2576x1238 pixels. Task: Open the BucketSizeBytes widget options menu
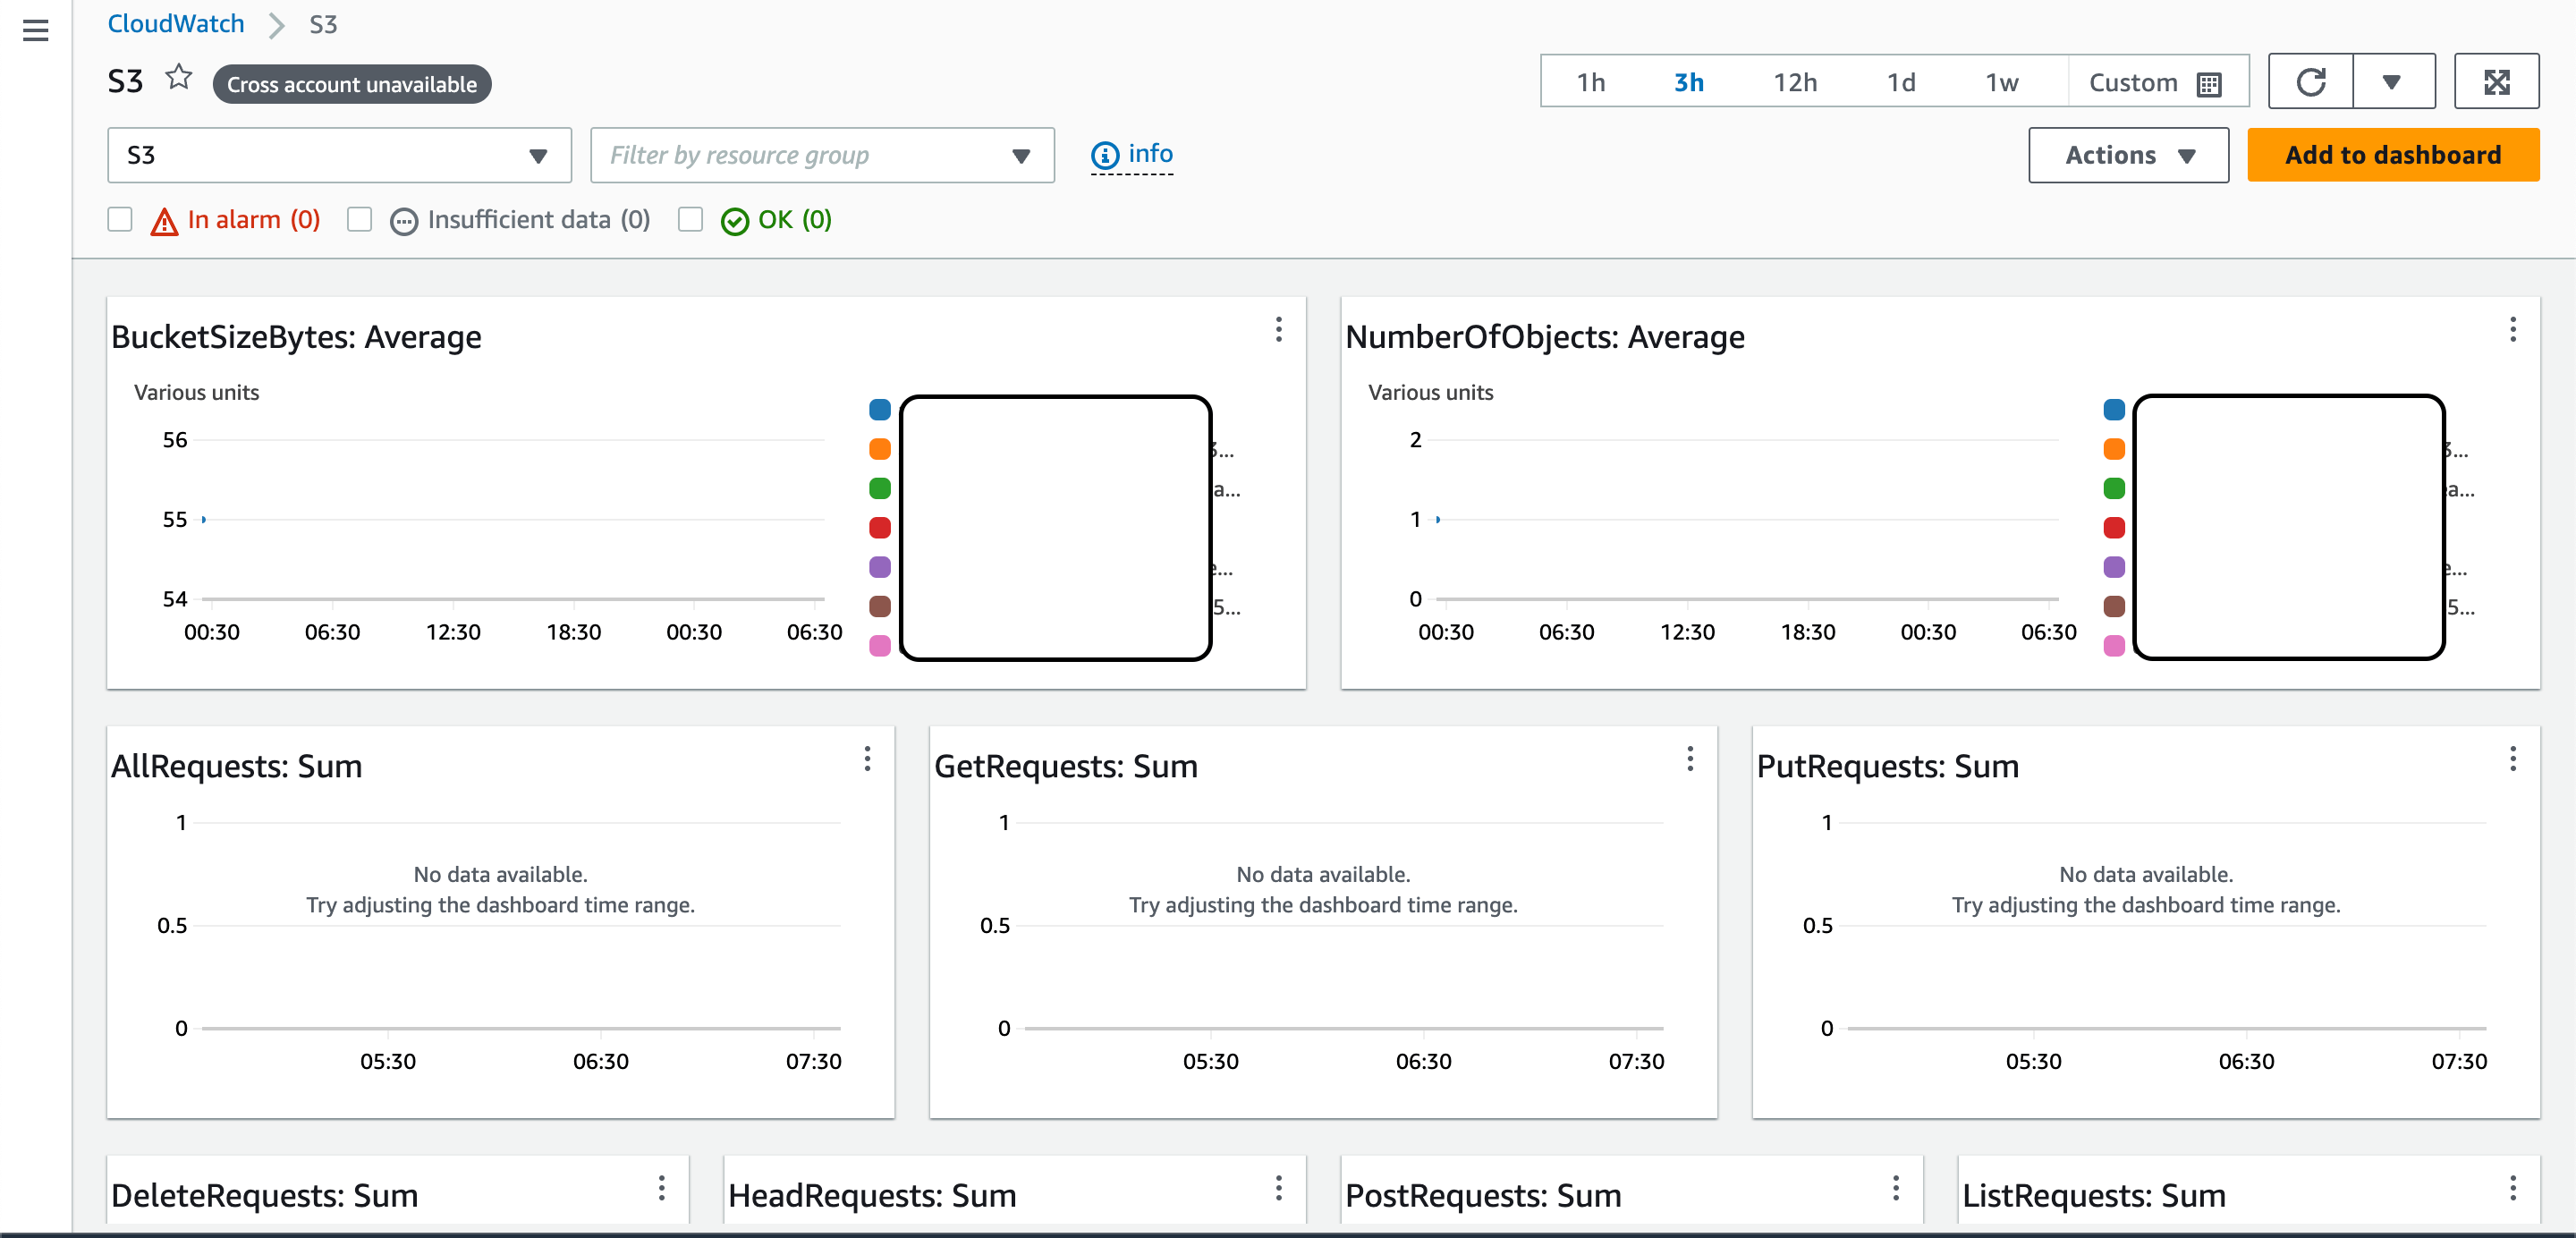tap(1279, 330)
